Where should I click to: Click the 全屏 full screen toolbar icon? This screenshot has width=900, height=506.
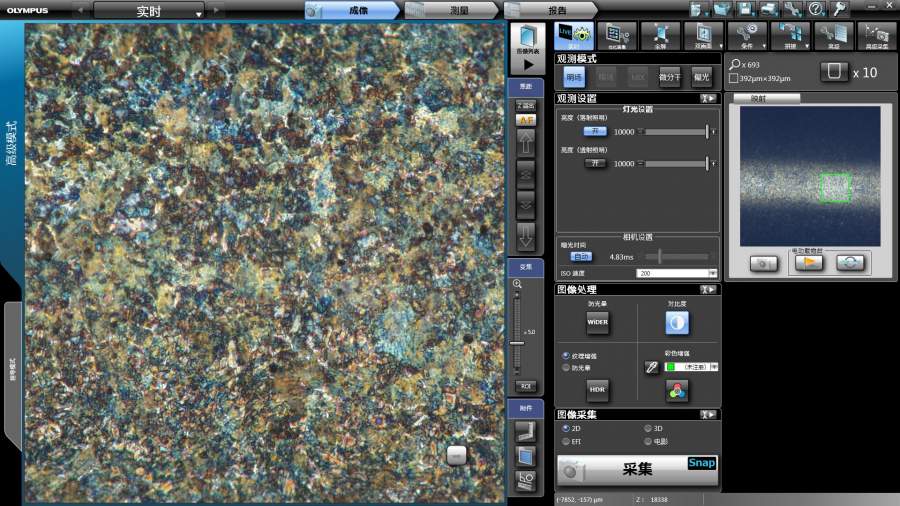660,36
